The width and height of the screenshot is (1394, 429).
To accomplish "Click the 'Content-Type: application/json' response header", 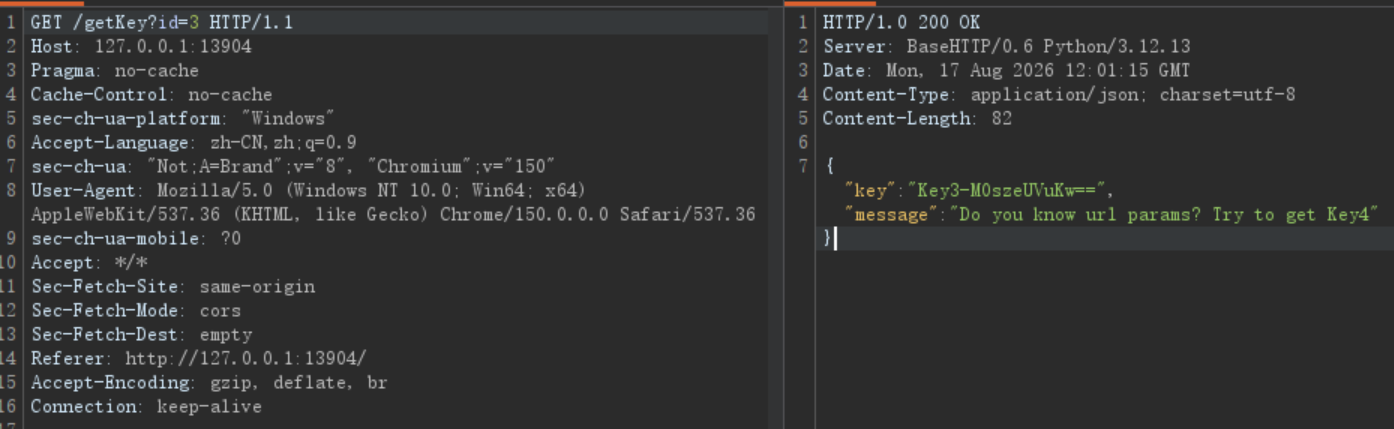I will [1059, 94].
